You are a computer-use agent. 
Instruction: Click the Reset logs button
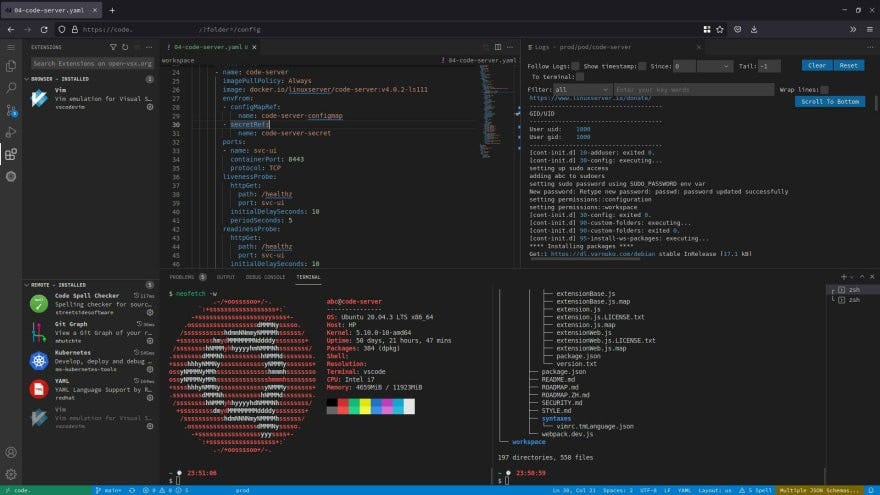point(849,66)
